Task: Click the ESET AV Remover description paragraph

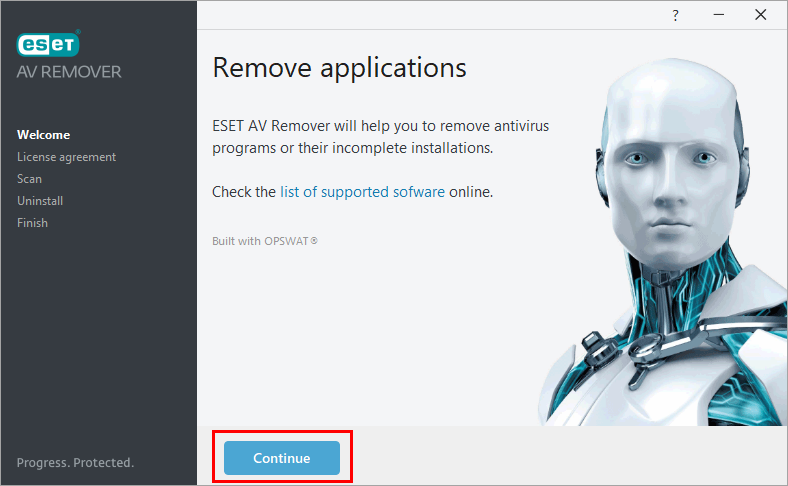Action: [x=380, y=137]
